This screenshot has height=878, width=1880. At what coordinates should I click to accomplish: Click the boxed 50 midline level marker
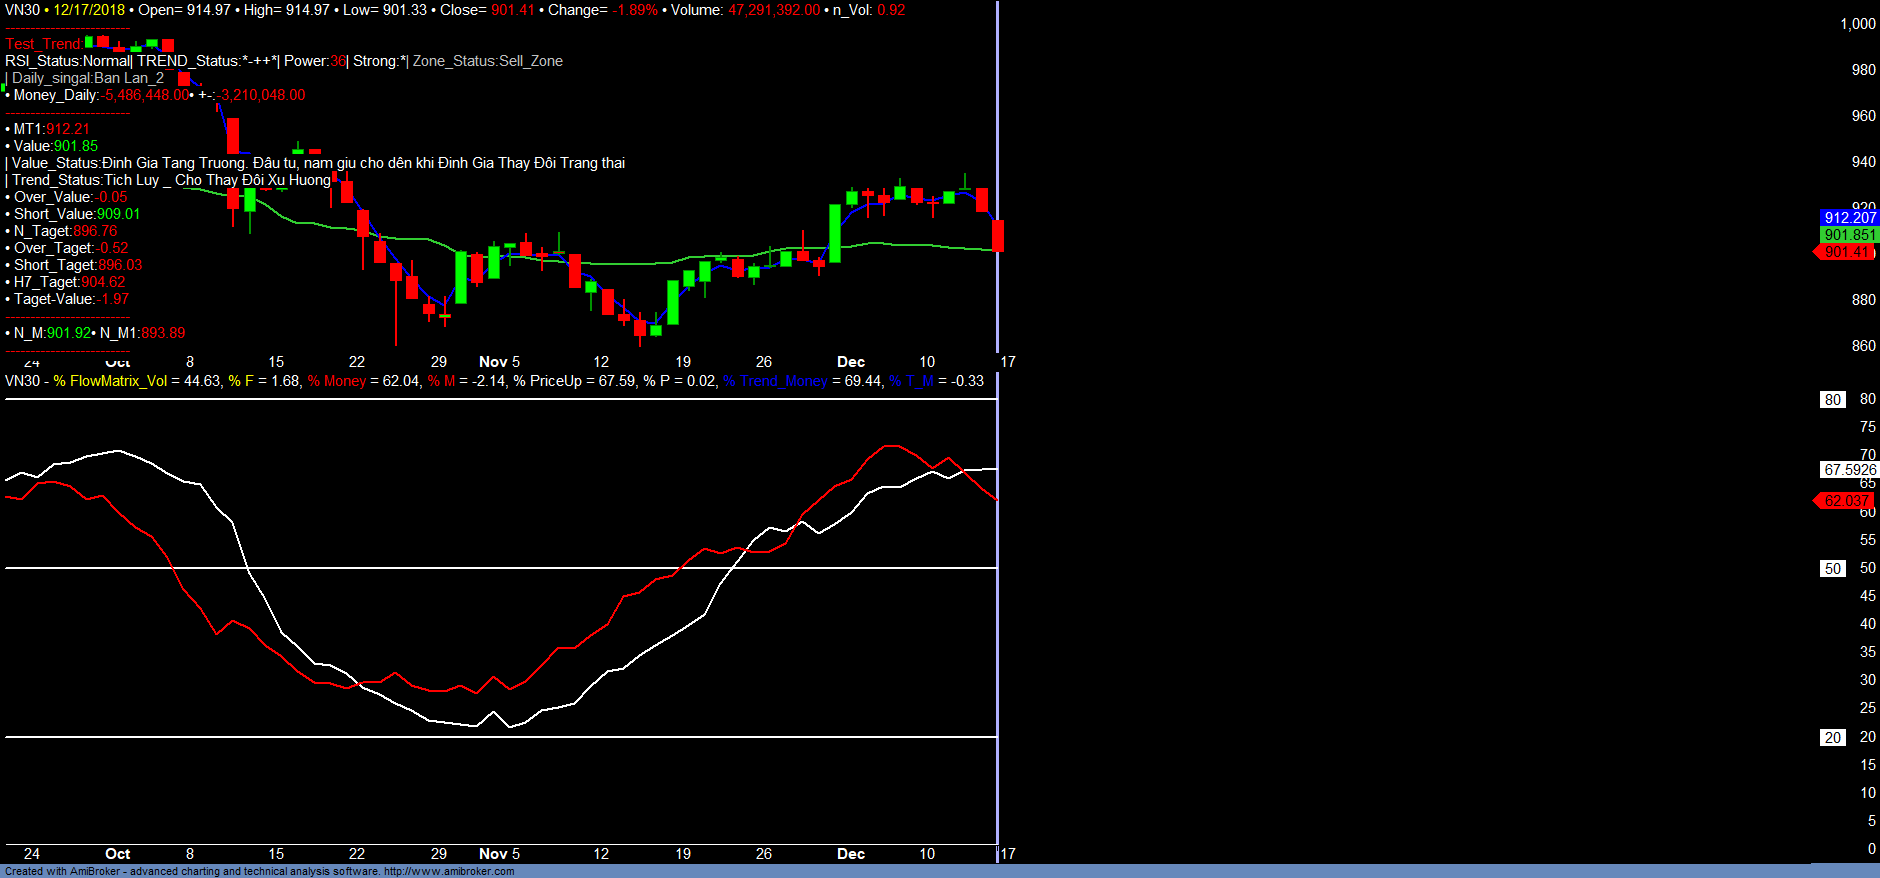pos(1832,568)
